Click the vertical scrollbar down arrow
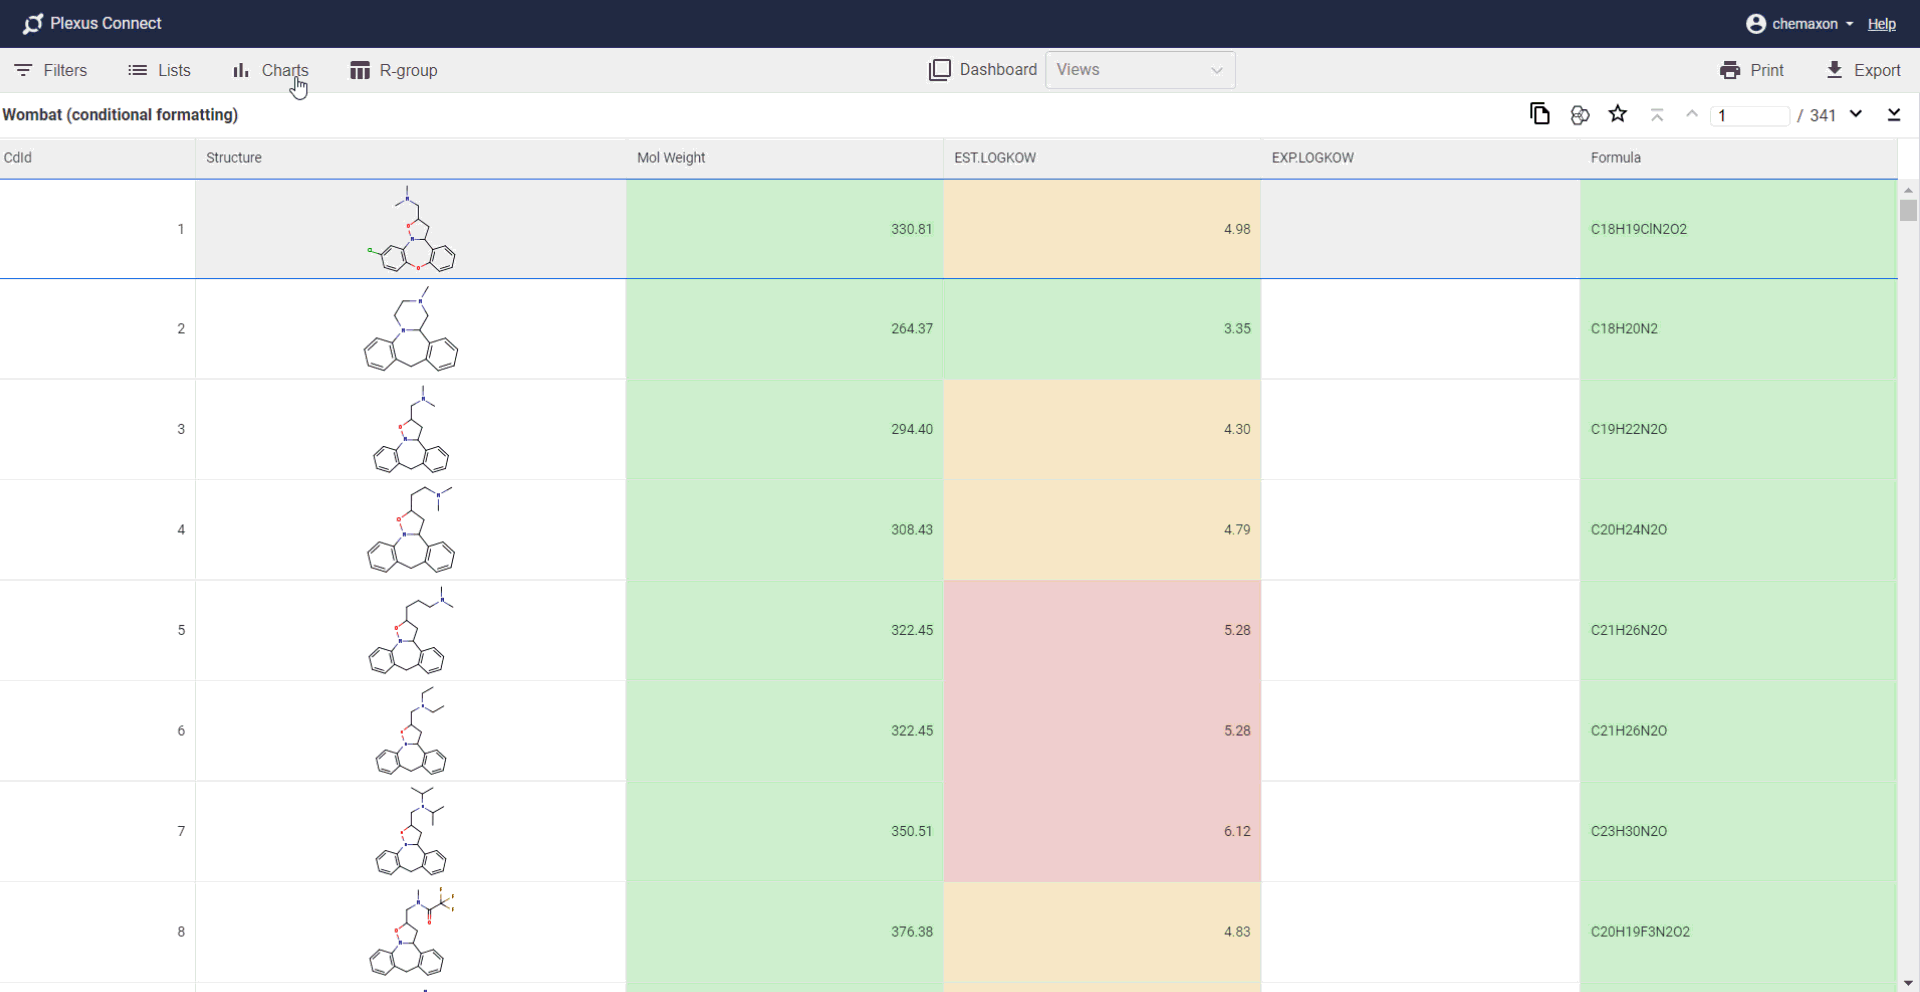 point(1908,983)
